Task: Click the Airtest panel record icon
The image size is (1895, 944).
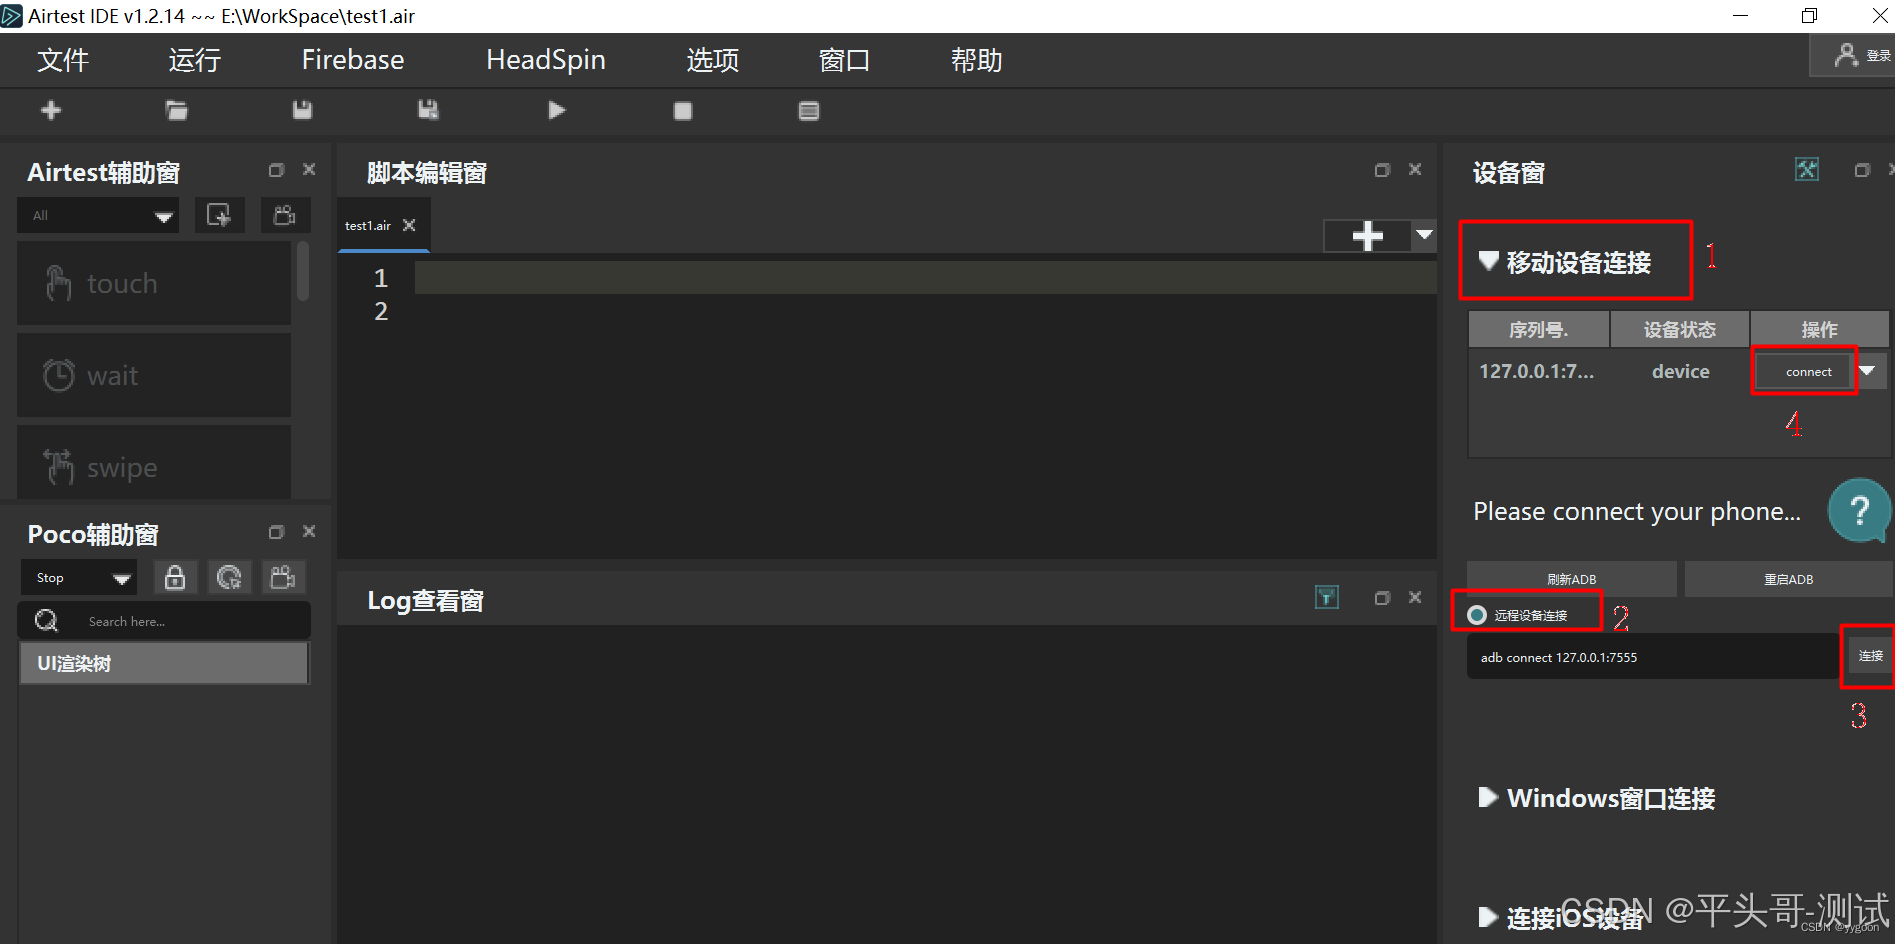Action: coord(285,215)
